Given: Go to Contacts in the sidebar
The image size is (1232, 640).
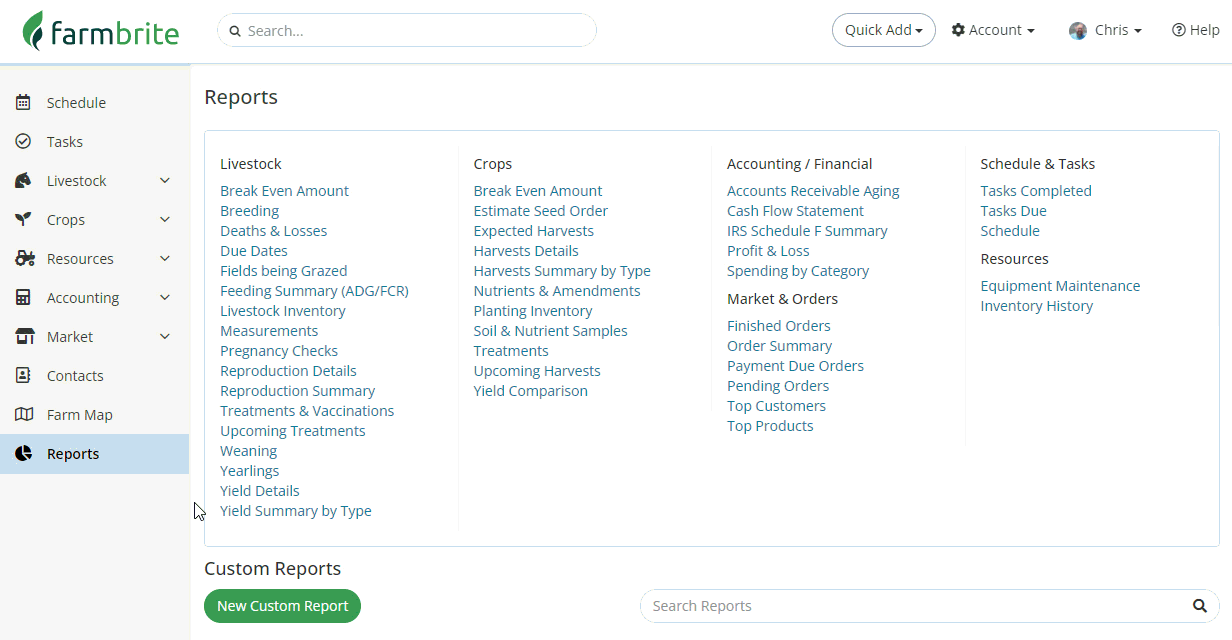Looking at the screenshot, I should [x=75, y=375].
